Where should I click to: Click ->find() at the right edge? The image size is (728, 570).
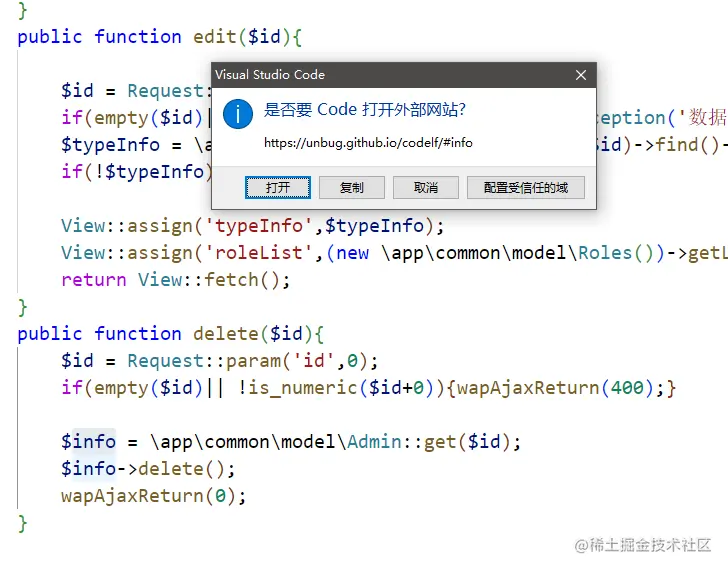(x=676, y=145)
